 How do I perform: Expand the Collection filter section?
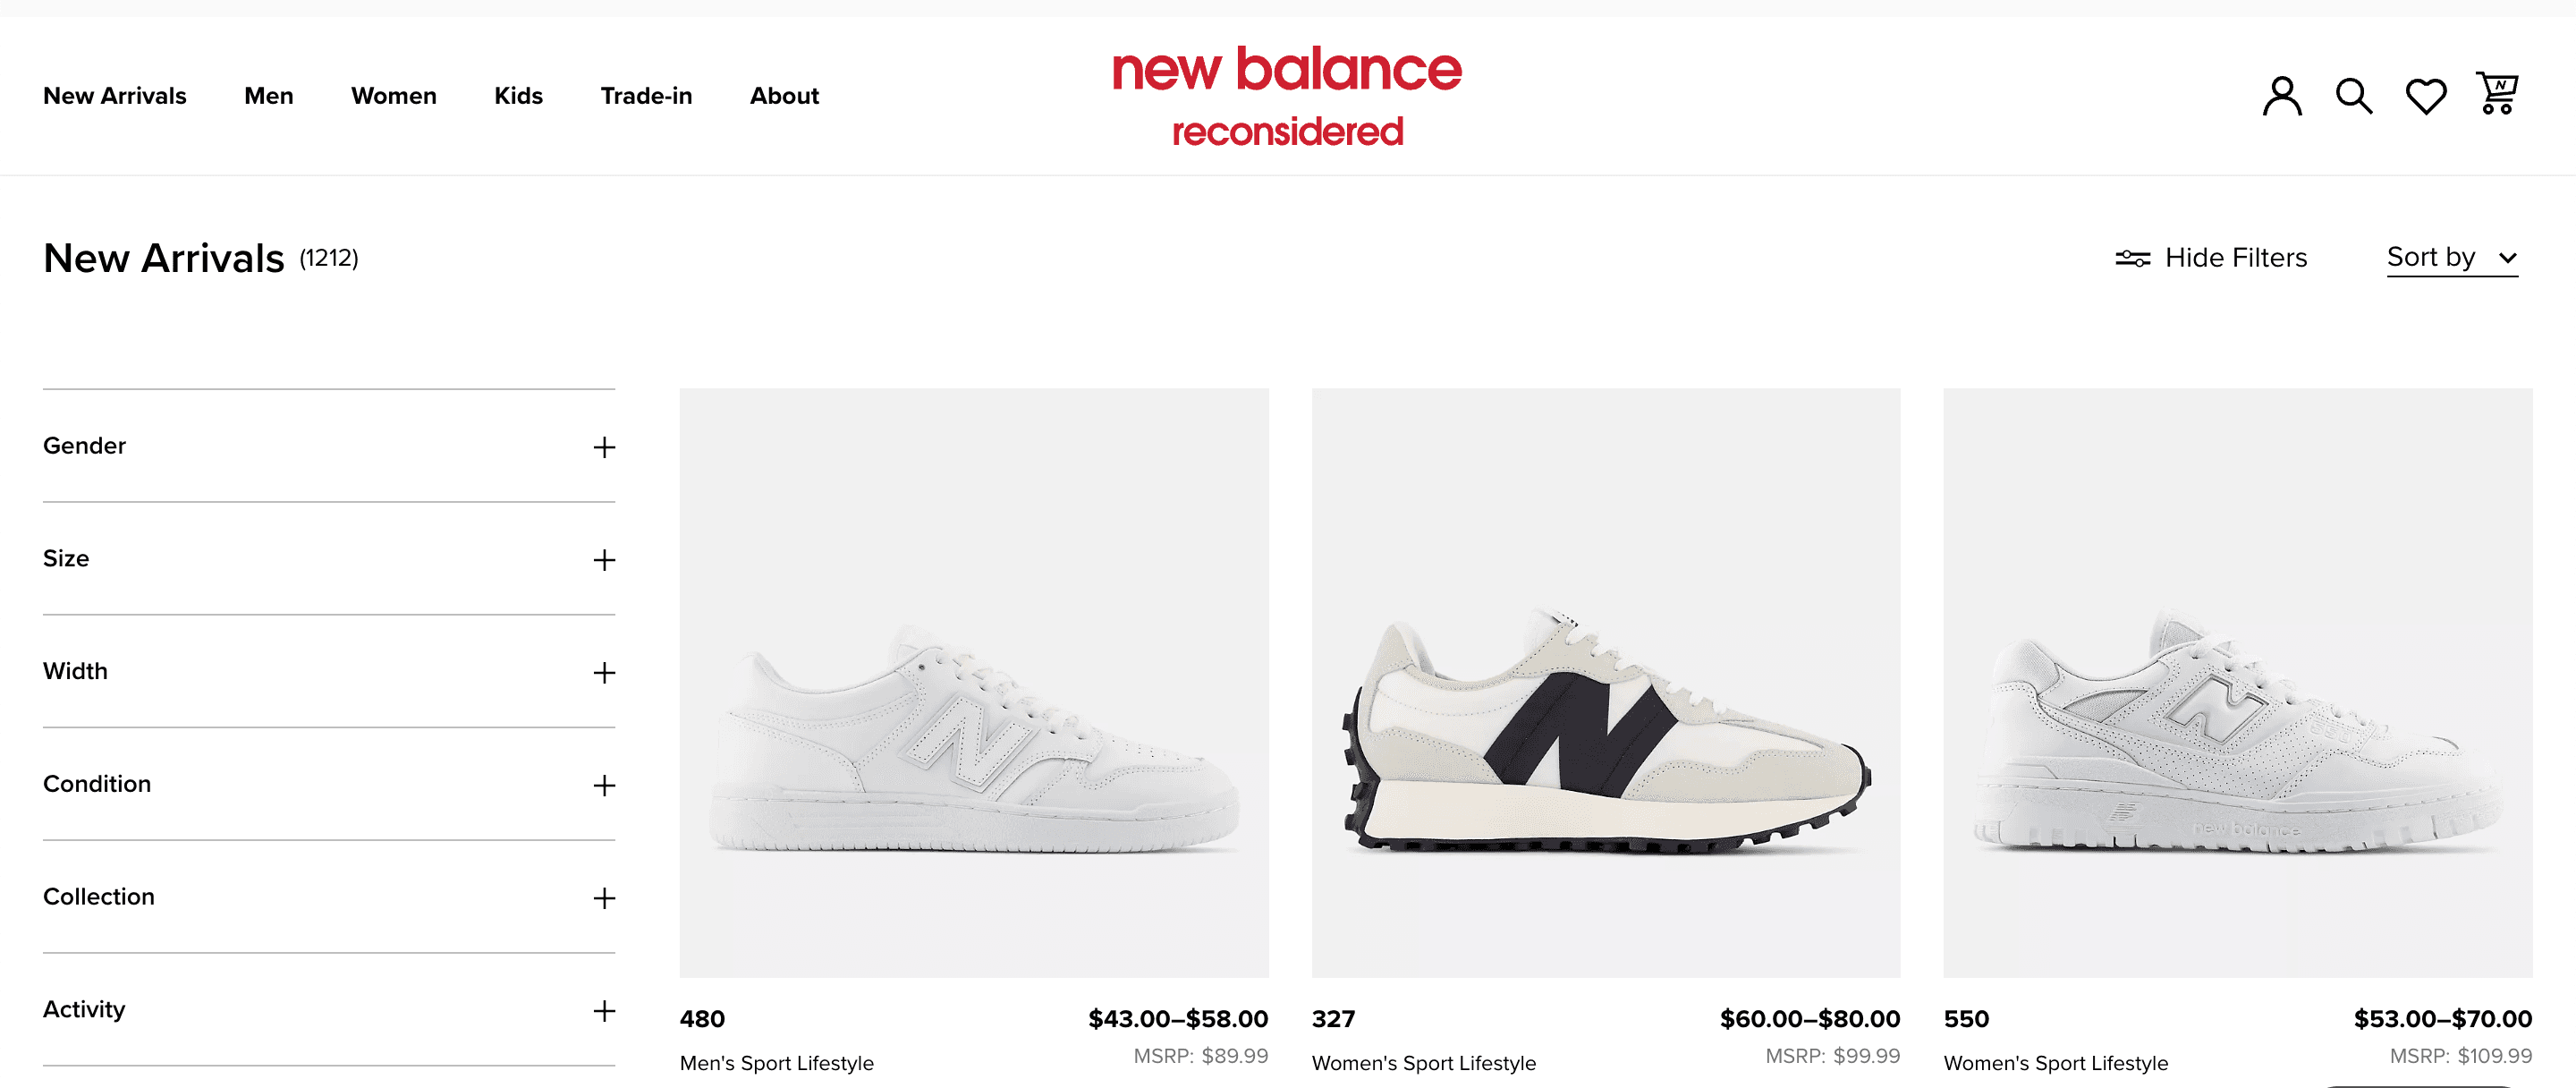(328, 897)
